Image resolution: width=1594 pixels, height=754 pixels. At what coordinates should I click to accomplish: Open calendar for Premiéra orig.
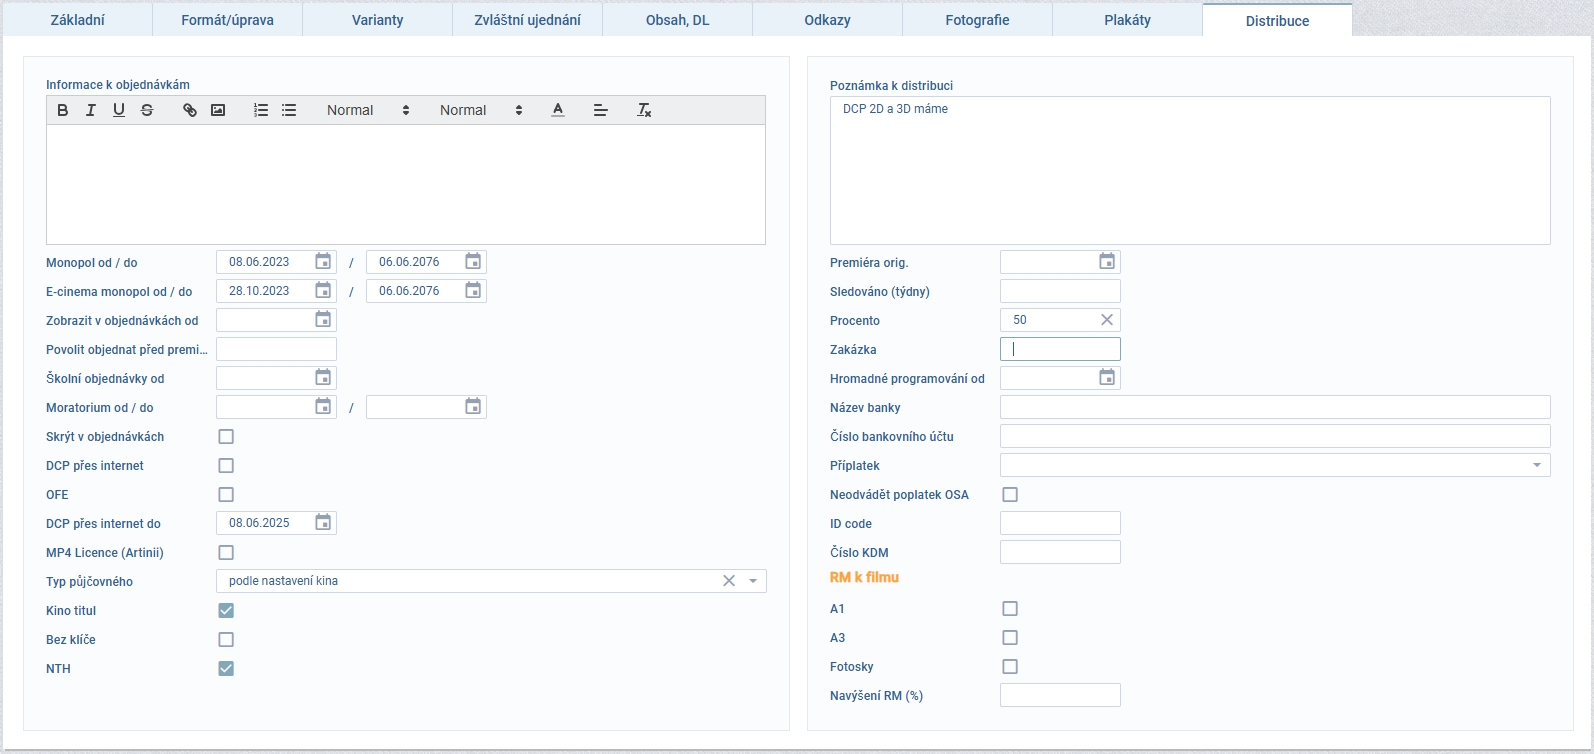tap(1107, 262)
